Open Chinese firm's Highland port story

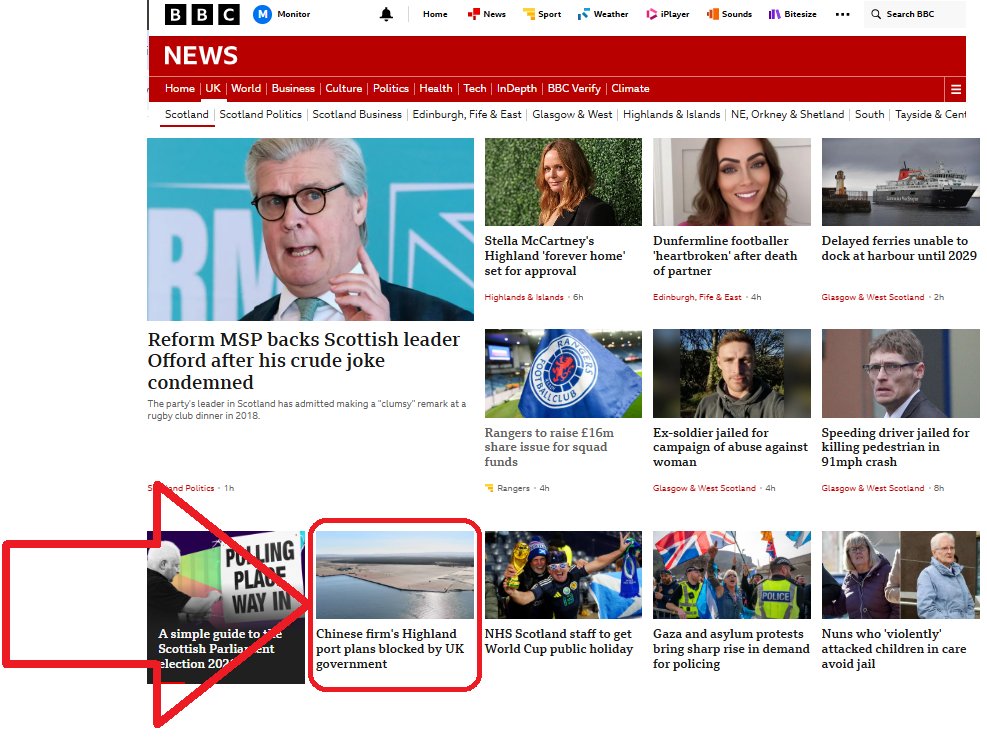tap(390, 648)
